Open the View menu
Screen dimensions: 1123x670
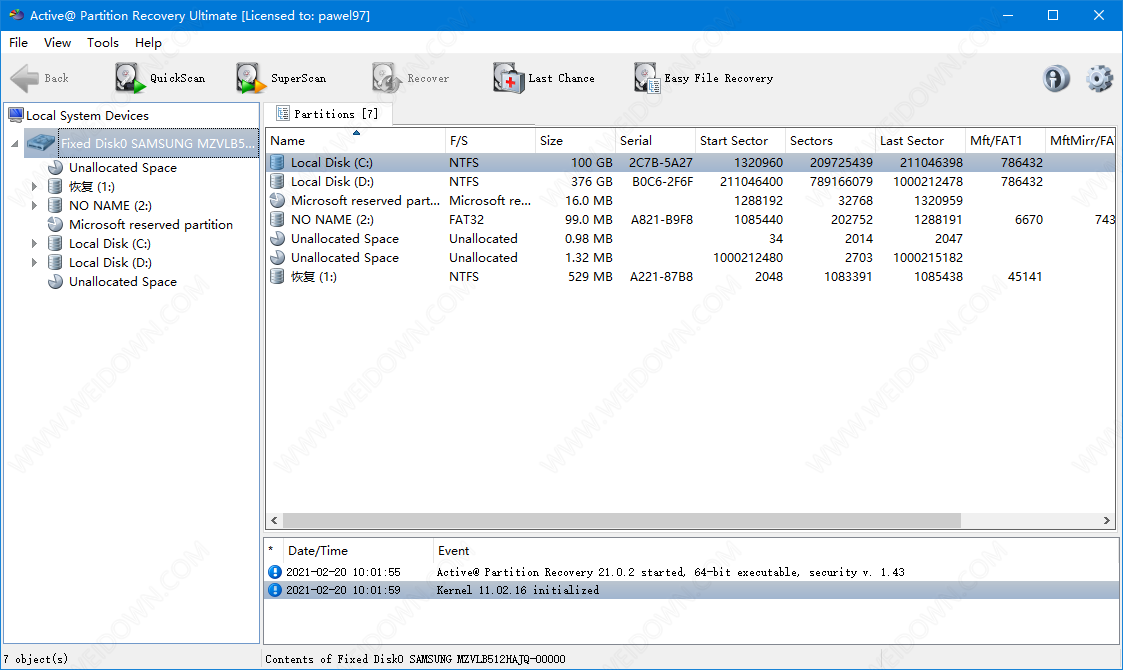point(57,42)
